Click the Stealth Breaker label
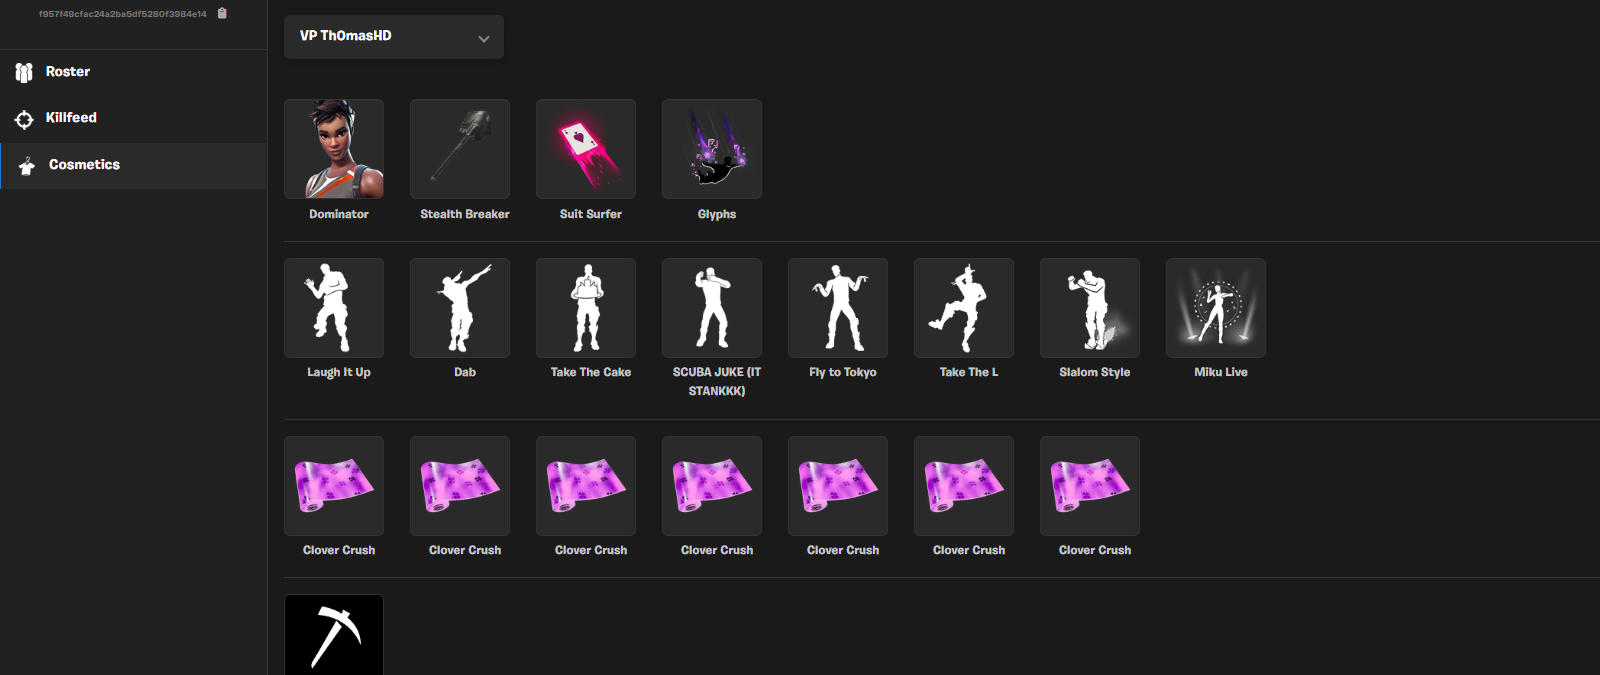Screen dimensions: 1600x675 point(465,214)
